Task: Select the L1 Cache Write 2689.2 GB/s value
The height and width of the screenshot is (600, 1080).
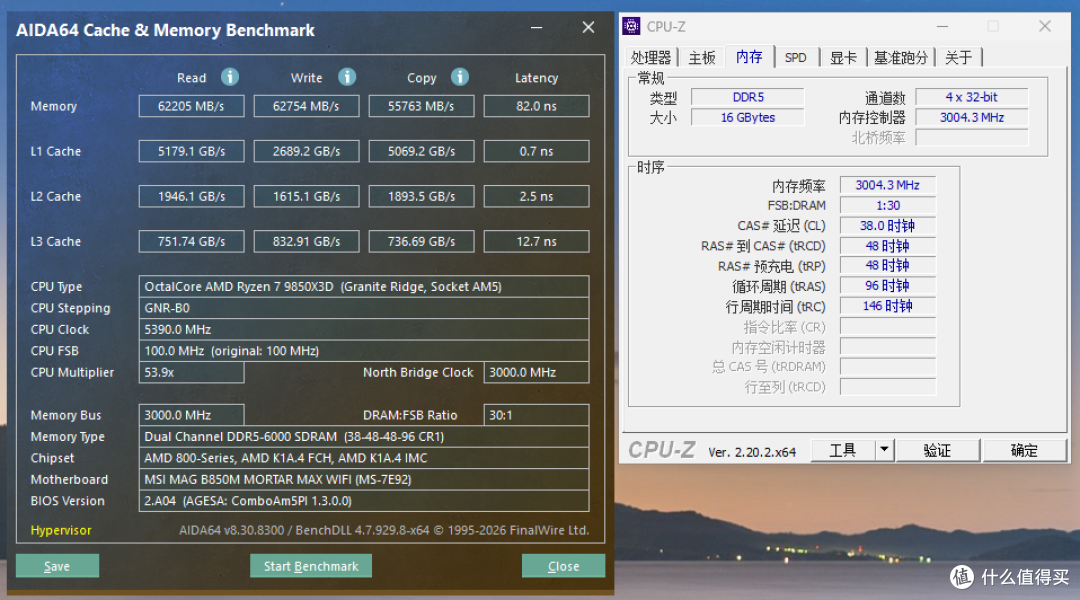Action: [307, 152]
